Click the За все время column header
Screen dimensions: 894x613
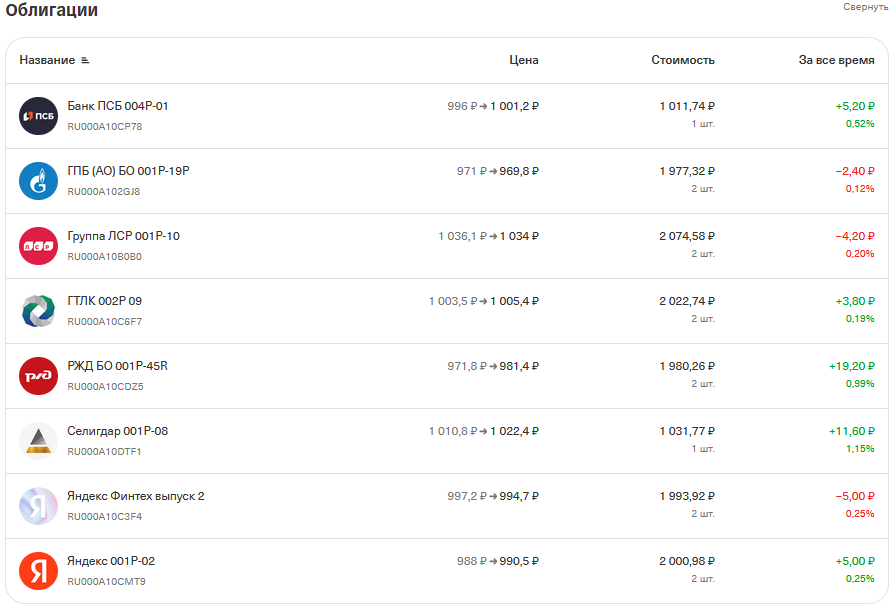[x=836, y=60]
